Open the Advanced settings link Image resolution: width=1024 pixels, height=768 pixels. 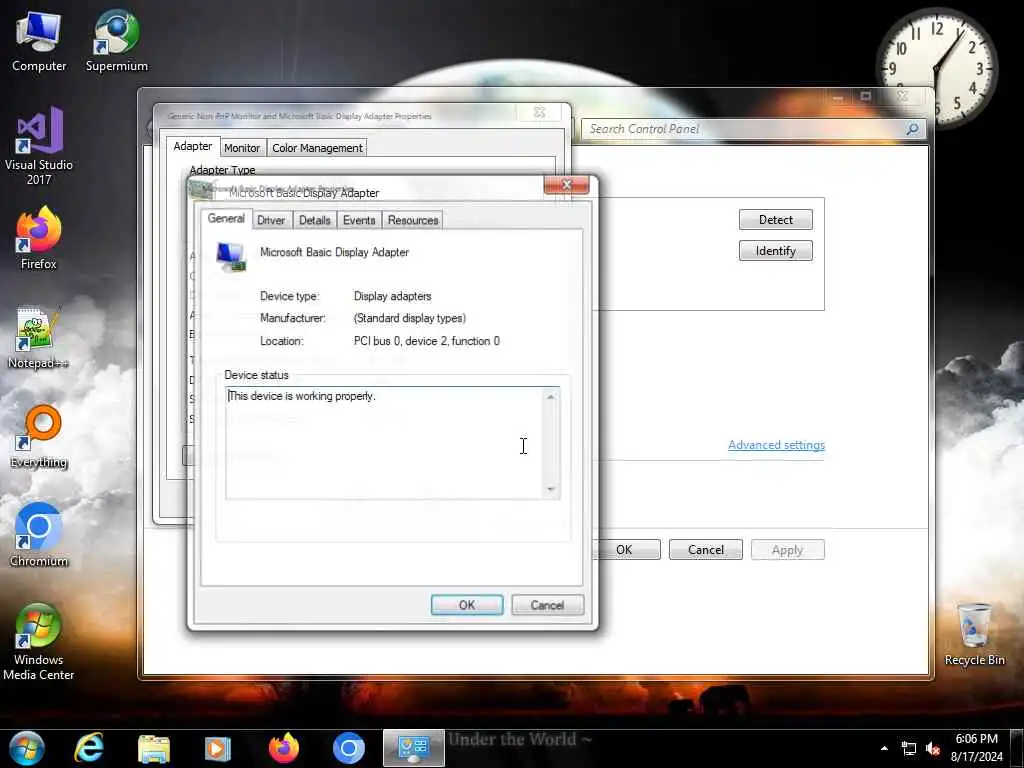point(776,445)
